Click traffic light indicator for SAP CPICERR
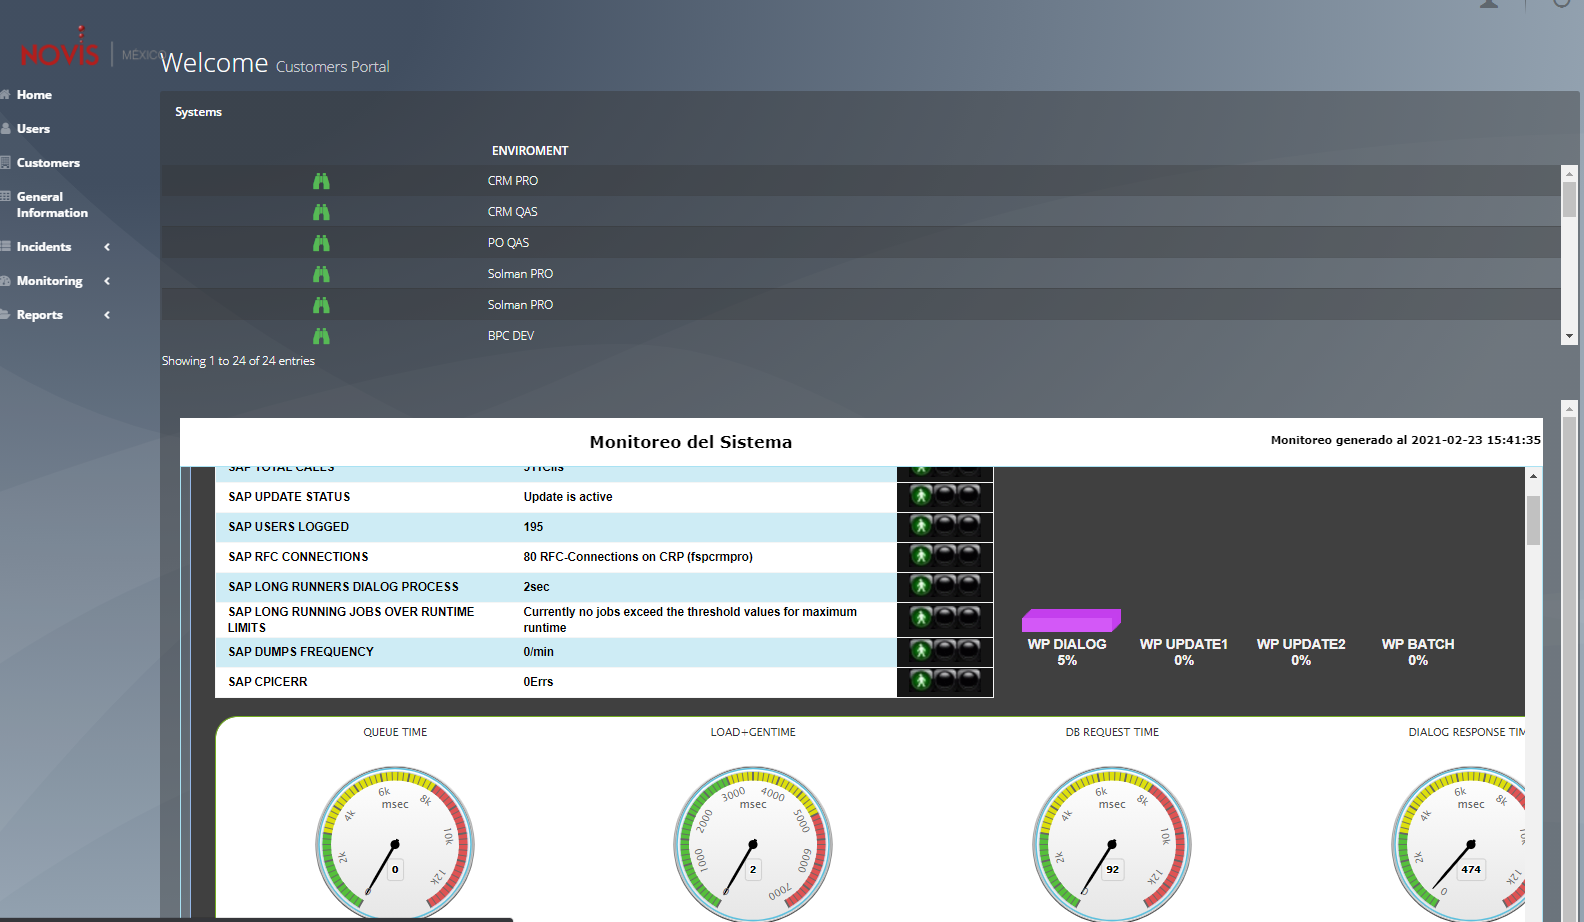Screen dimensions: 1584x922 click(x=944, y=681)
